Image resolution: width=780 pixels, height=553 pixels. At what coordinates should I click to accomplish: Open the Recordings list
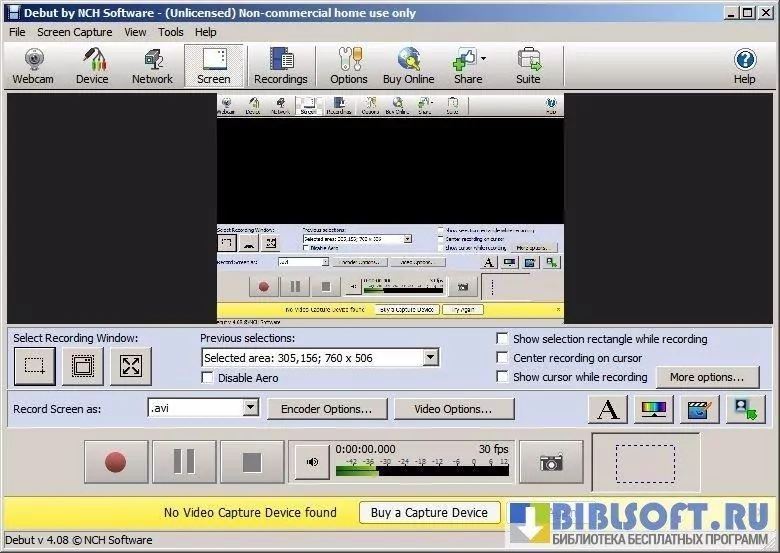[x=280, y=66]
